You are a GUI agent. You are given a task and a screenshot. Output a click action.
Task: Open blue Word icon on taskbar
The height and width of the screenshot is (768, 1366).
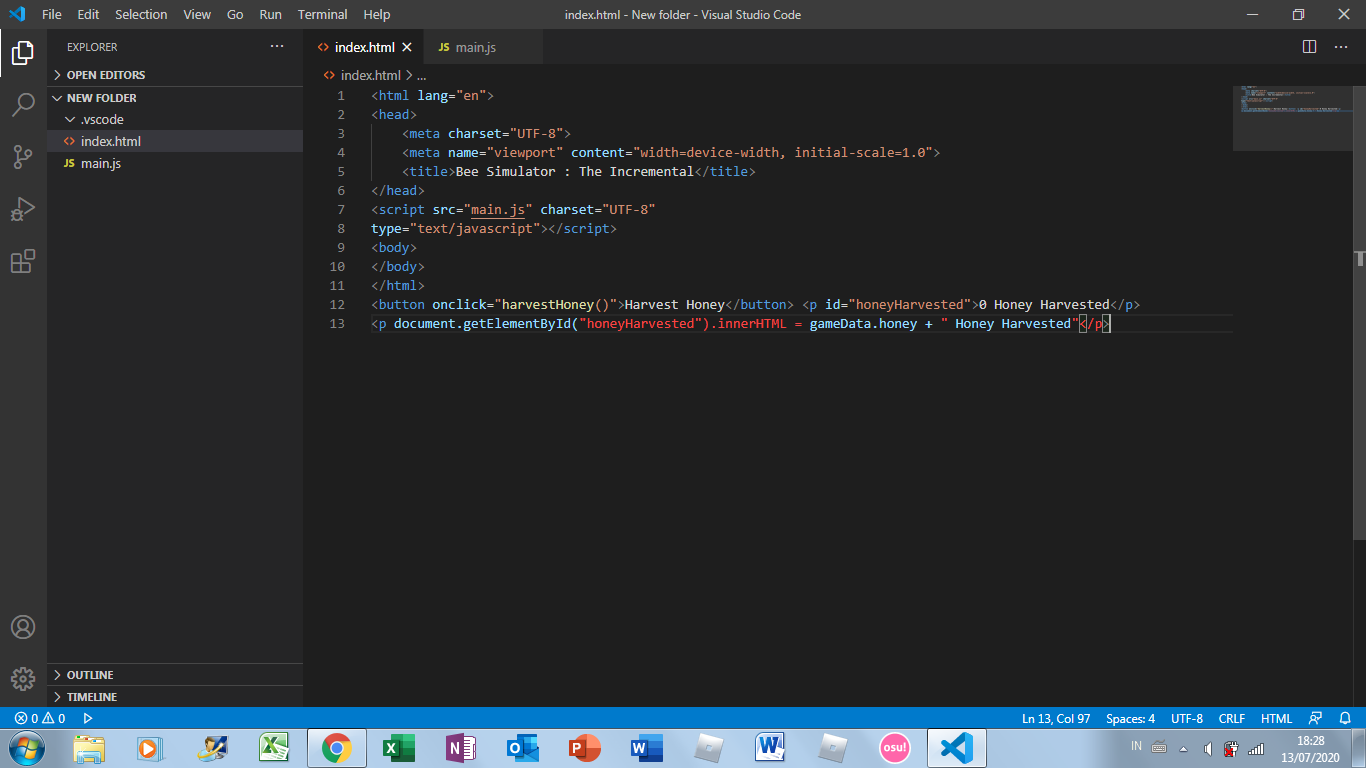tap(645, 748)
